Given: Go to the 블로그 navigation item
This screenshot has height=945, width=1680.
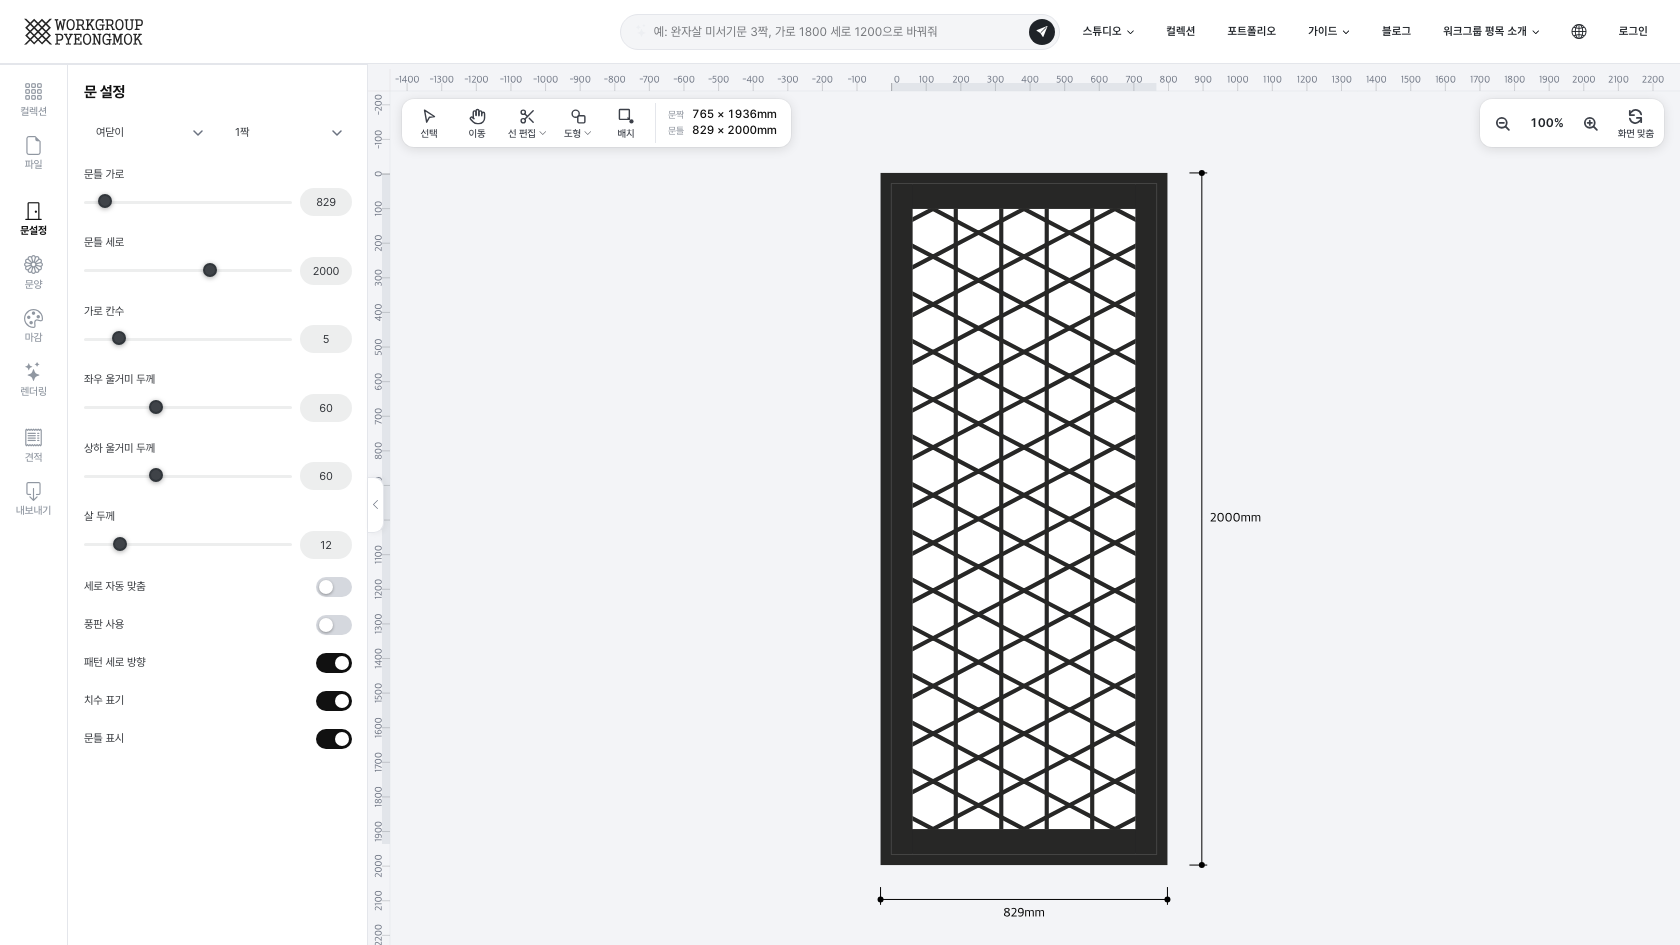Looking at the screenshot, I should point(1396,32).
